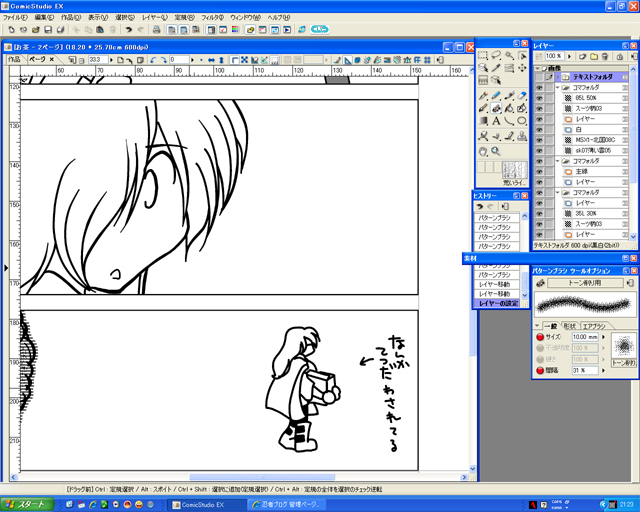Screen dimensions: 640x512
Task: Hide the MSX1-北国08C layer
Action: tap(539, 140)
